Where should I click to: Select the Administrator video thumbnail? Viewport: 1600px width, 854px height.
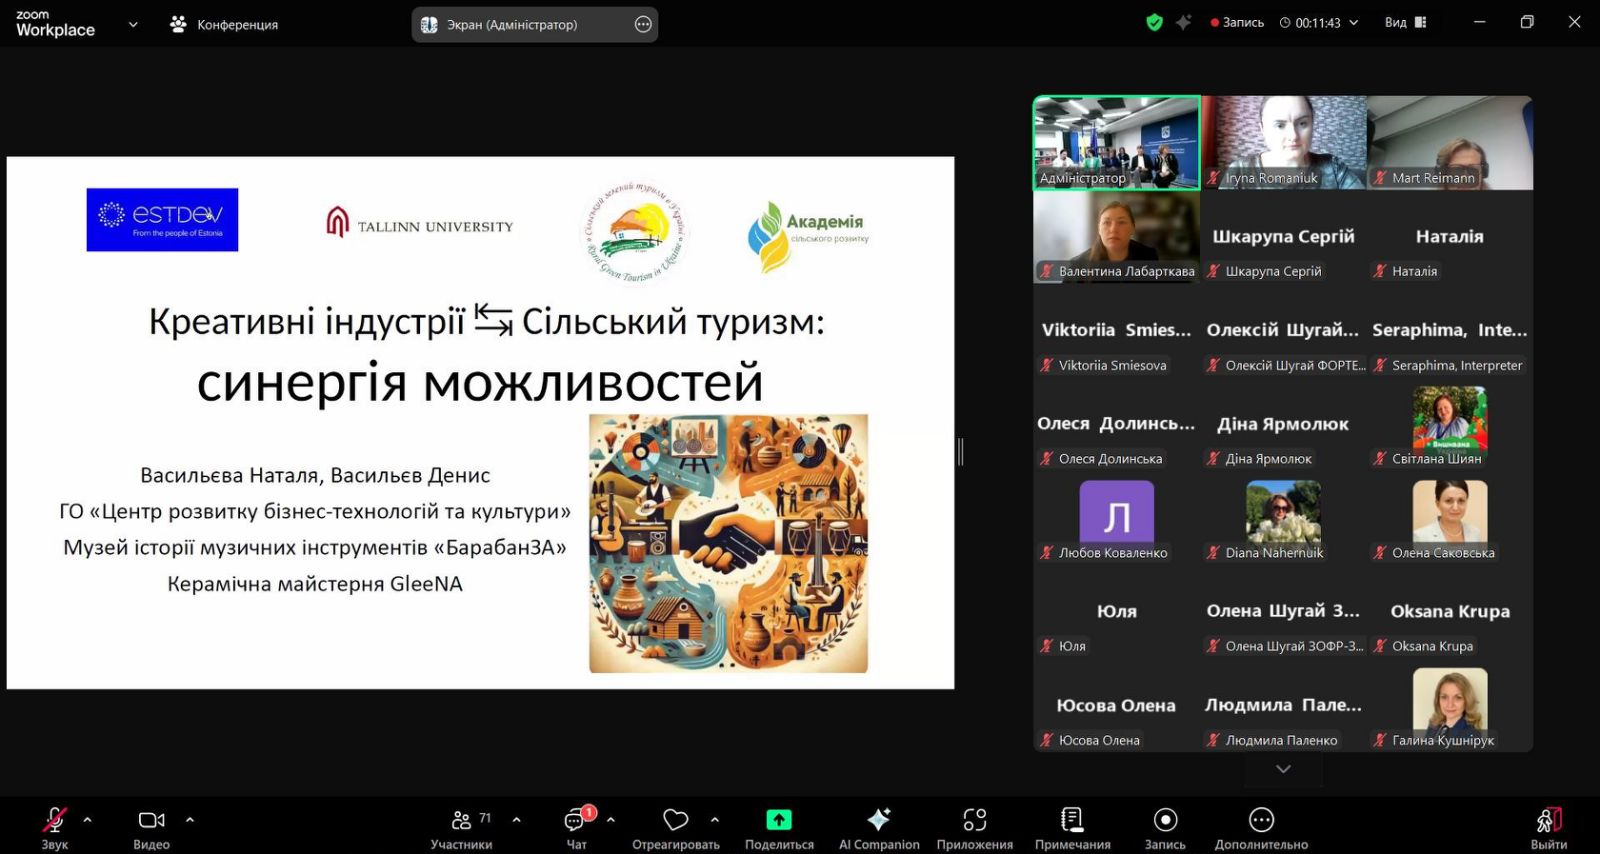(x=1116, y=142)
